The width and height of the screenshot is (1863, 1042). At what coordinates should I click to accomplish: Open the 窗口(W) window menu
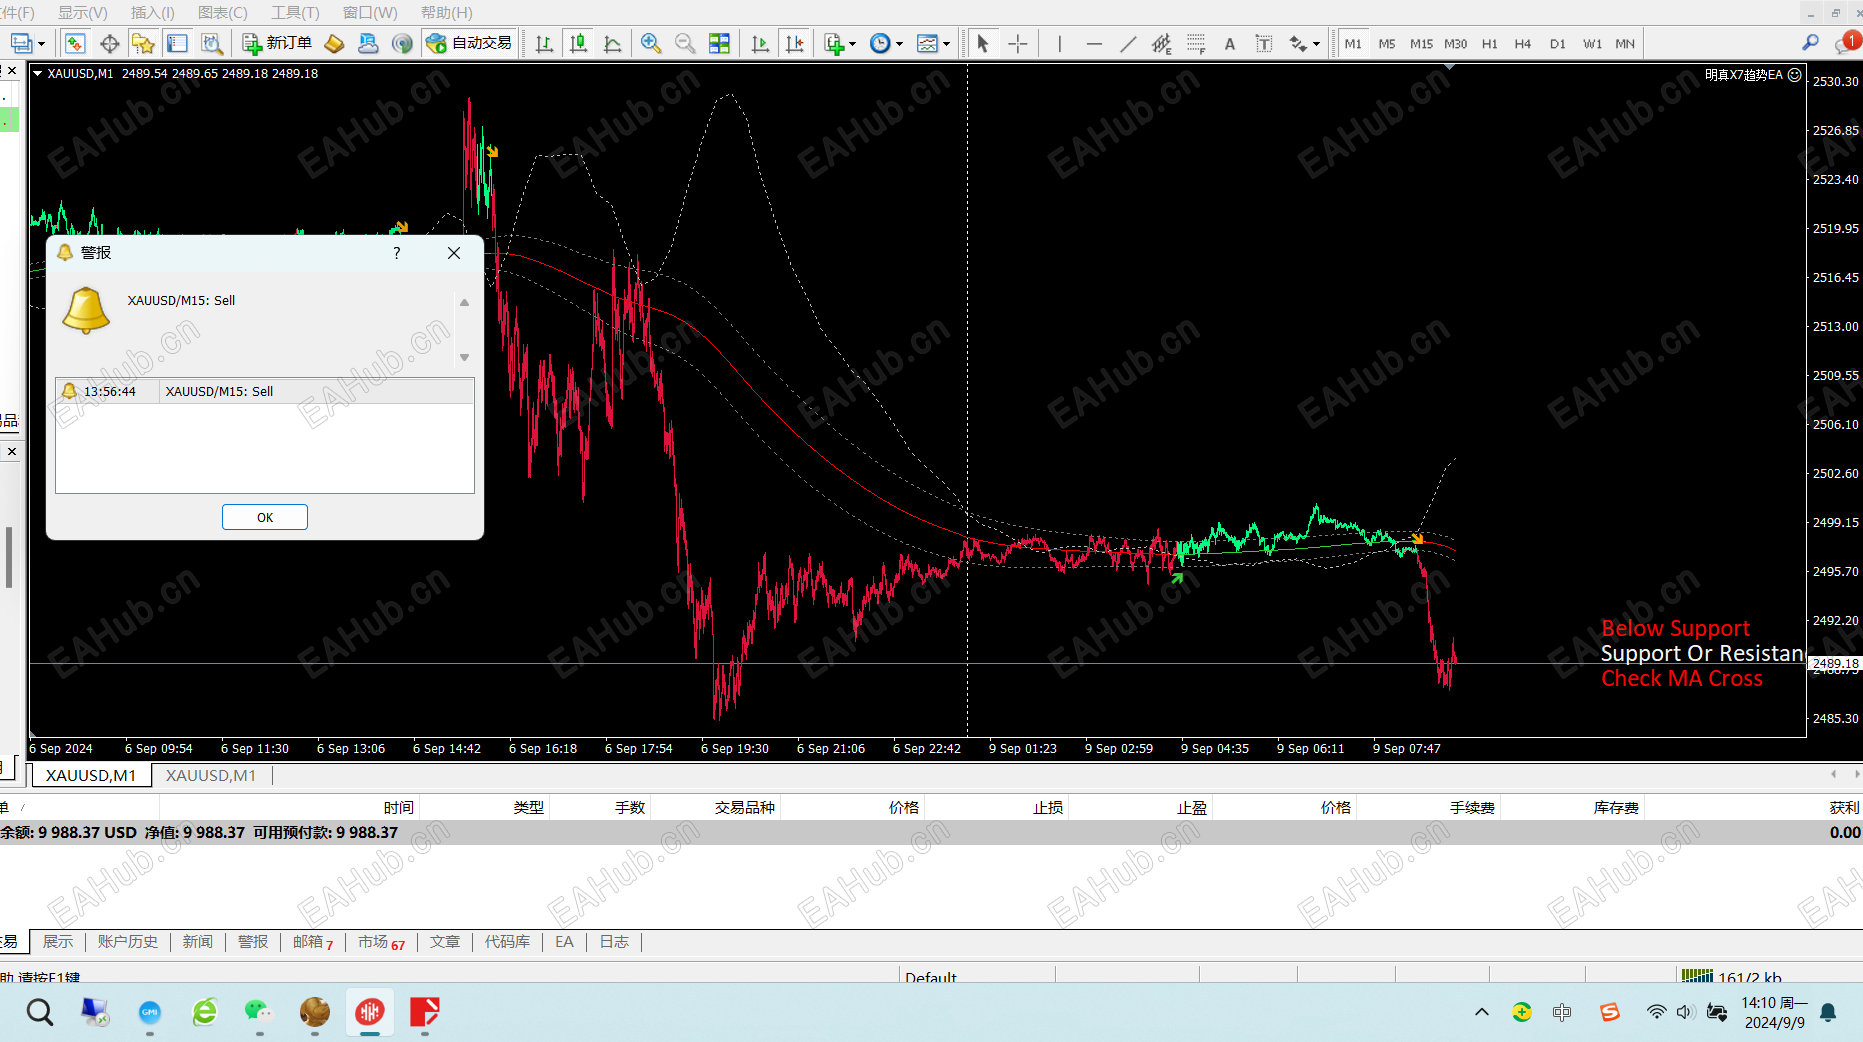(x=370, y=13)
